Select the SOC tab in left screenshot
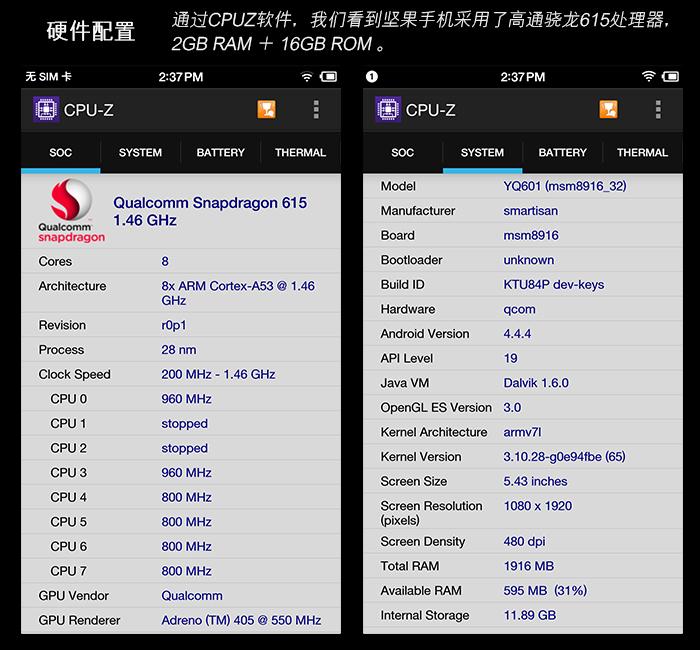Screen dimensions: 700x650 [61, 153]
